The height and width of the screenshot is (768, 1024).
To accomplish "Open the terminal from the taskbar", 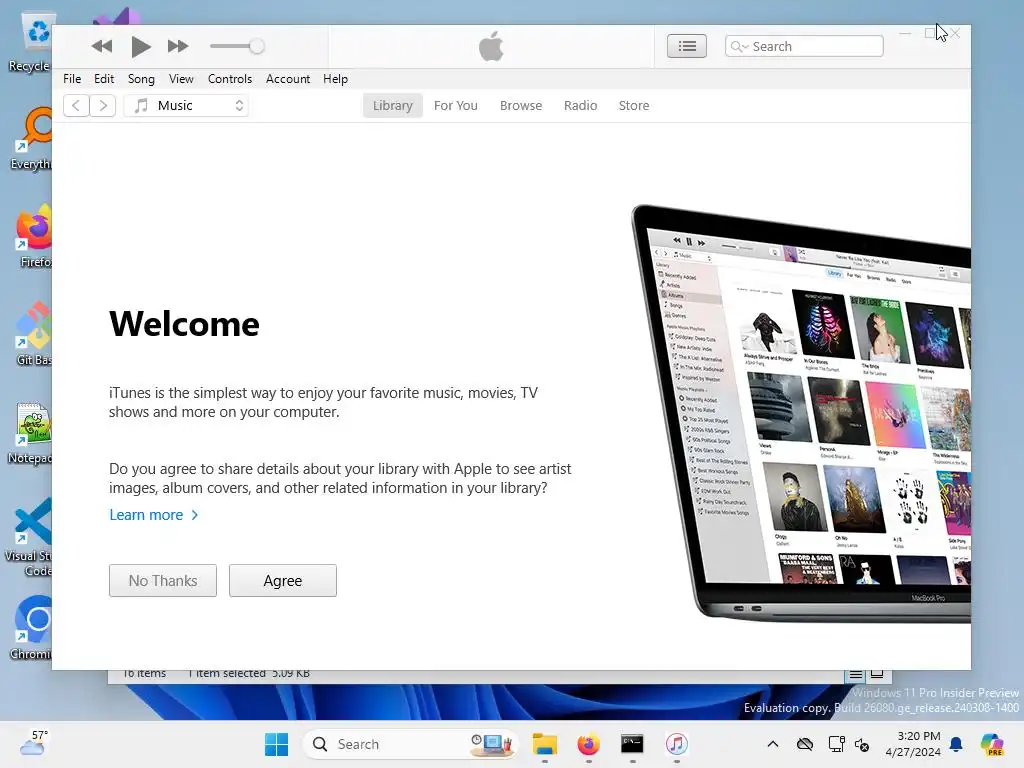I will pyautogui.click(x=632, y=744).
